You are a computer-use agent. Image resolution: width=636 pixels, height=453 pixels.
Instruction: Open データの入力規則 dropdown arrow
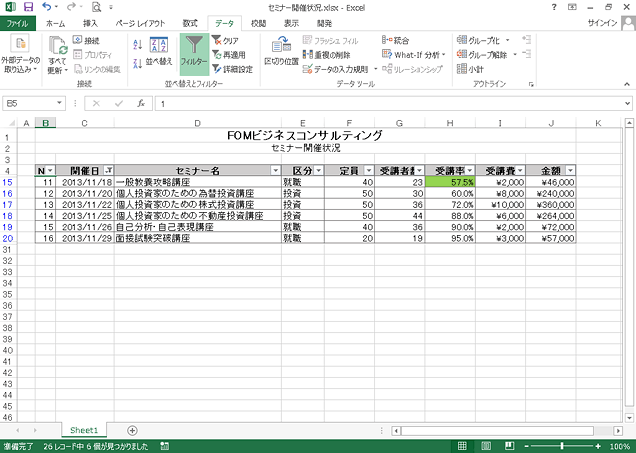tap(375, 69)
